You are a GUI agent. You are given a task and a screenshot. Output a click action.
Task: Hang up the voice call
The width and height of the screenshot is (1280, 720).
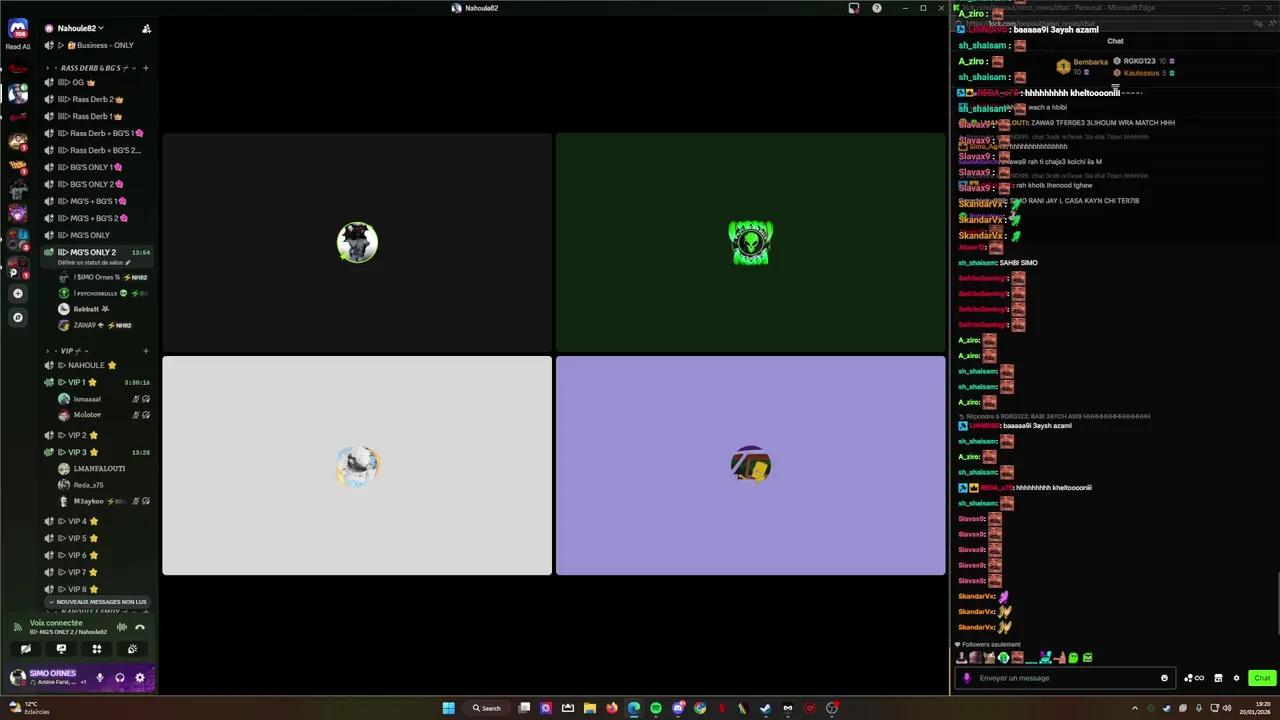(x=140, y=627)
